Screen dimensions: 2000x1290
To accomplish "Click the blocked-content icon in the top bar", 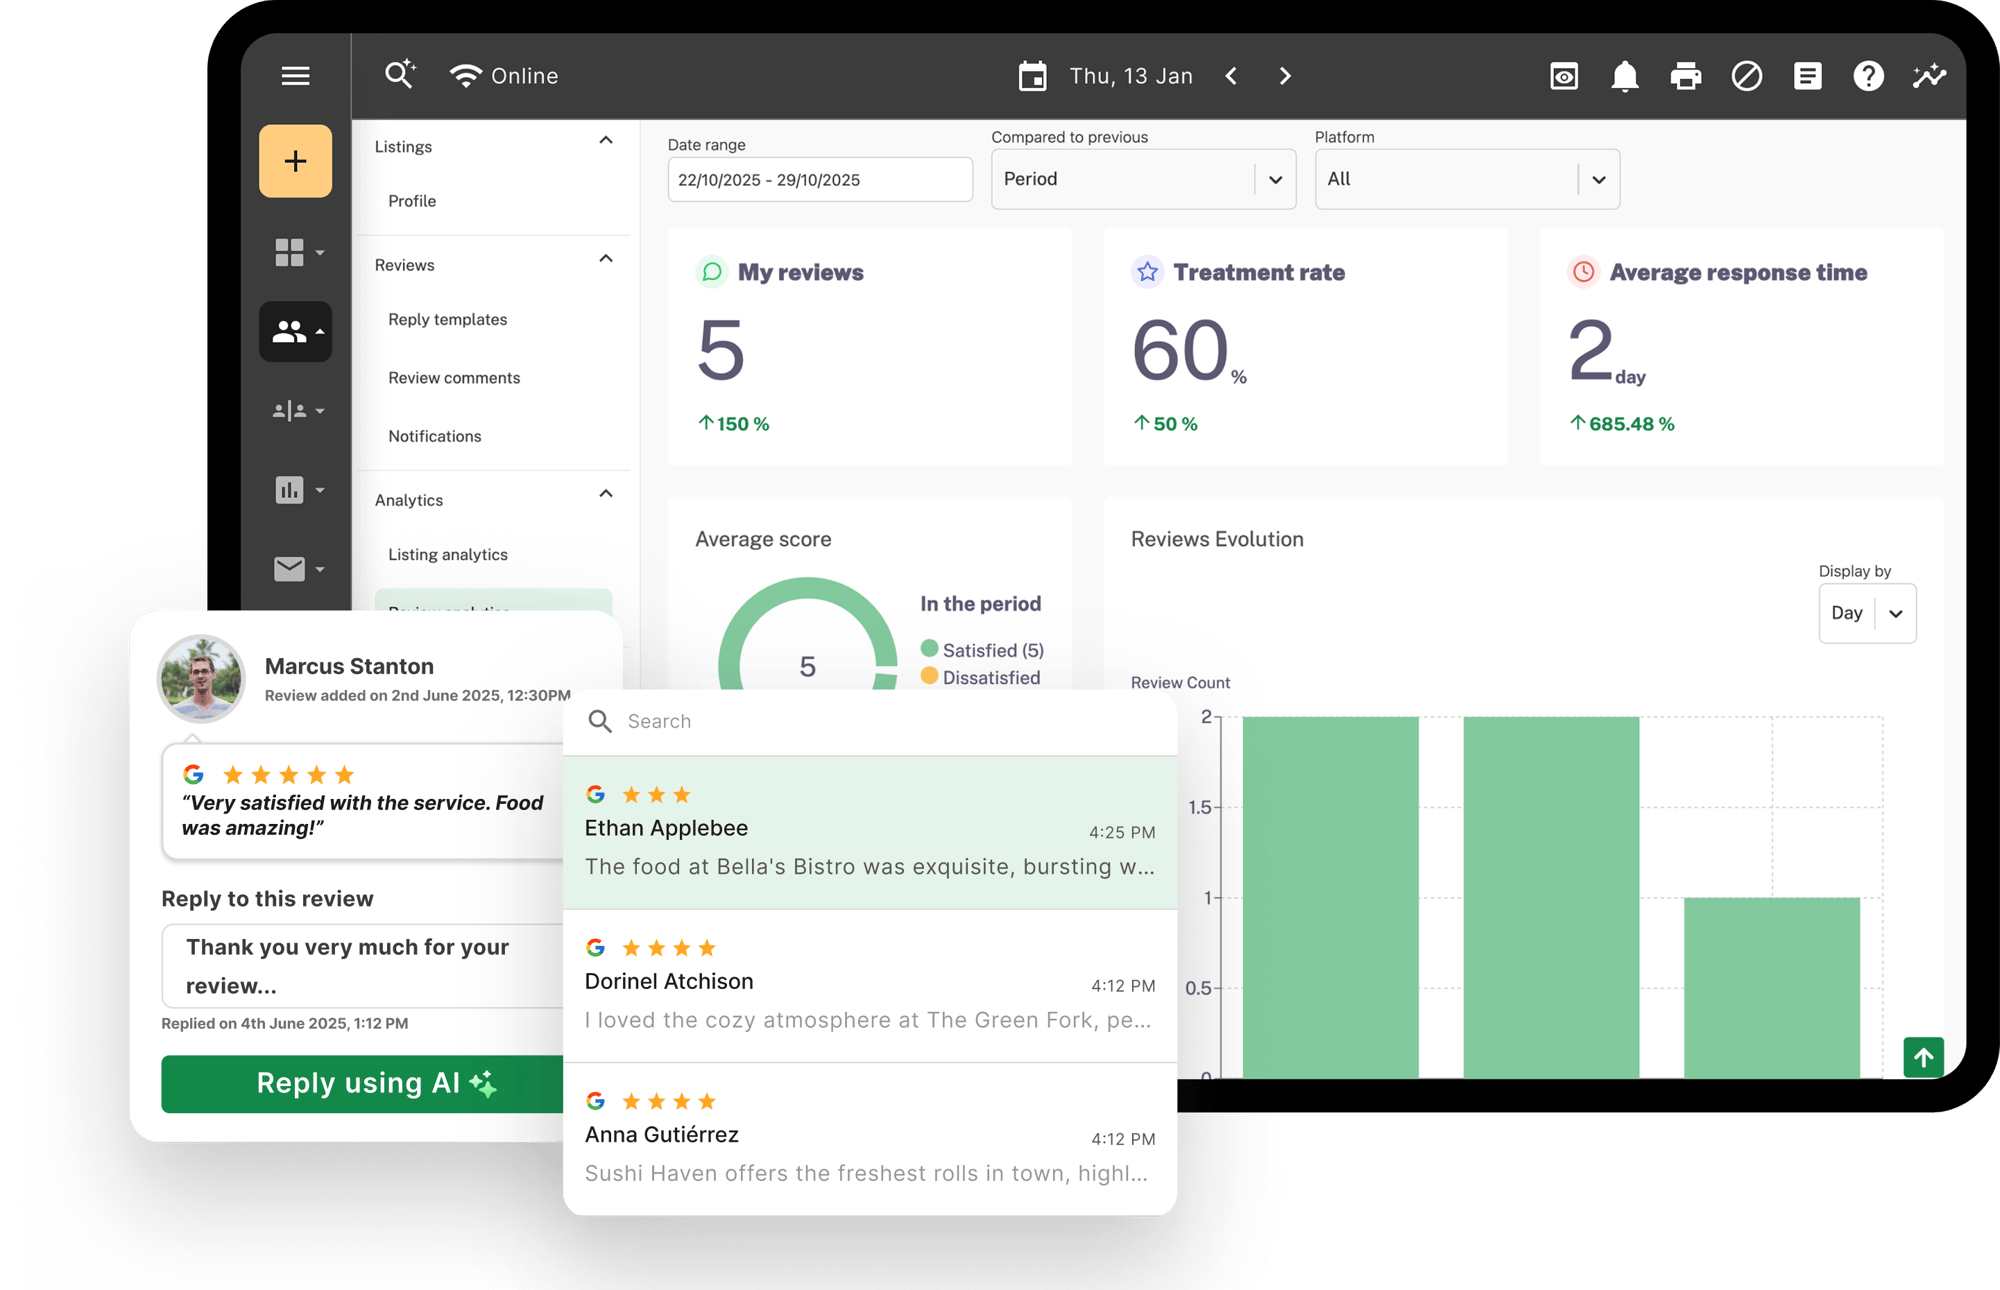I will coord(1747,76).
